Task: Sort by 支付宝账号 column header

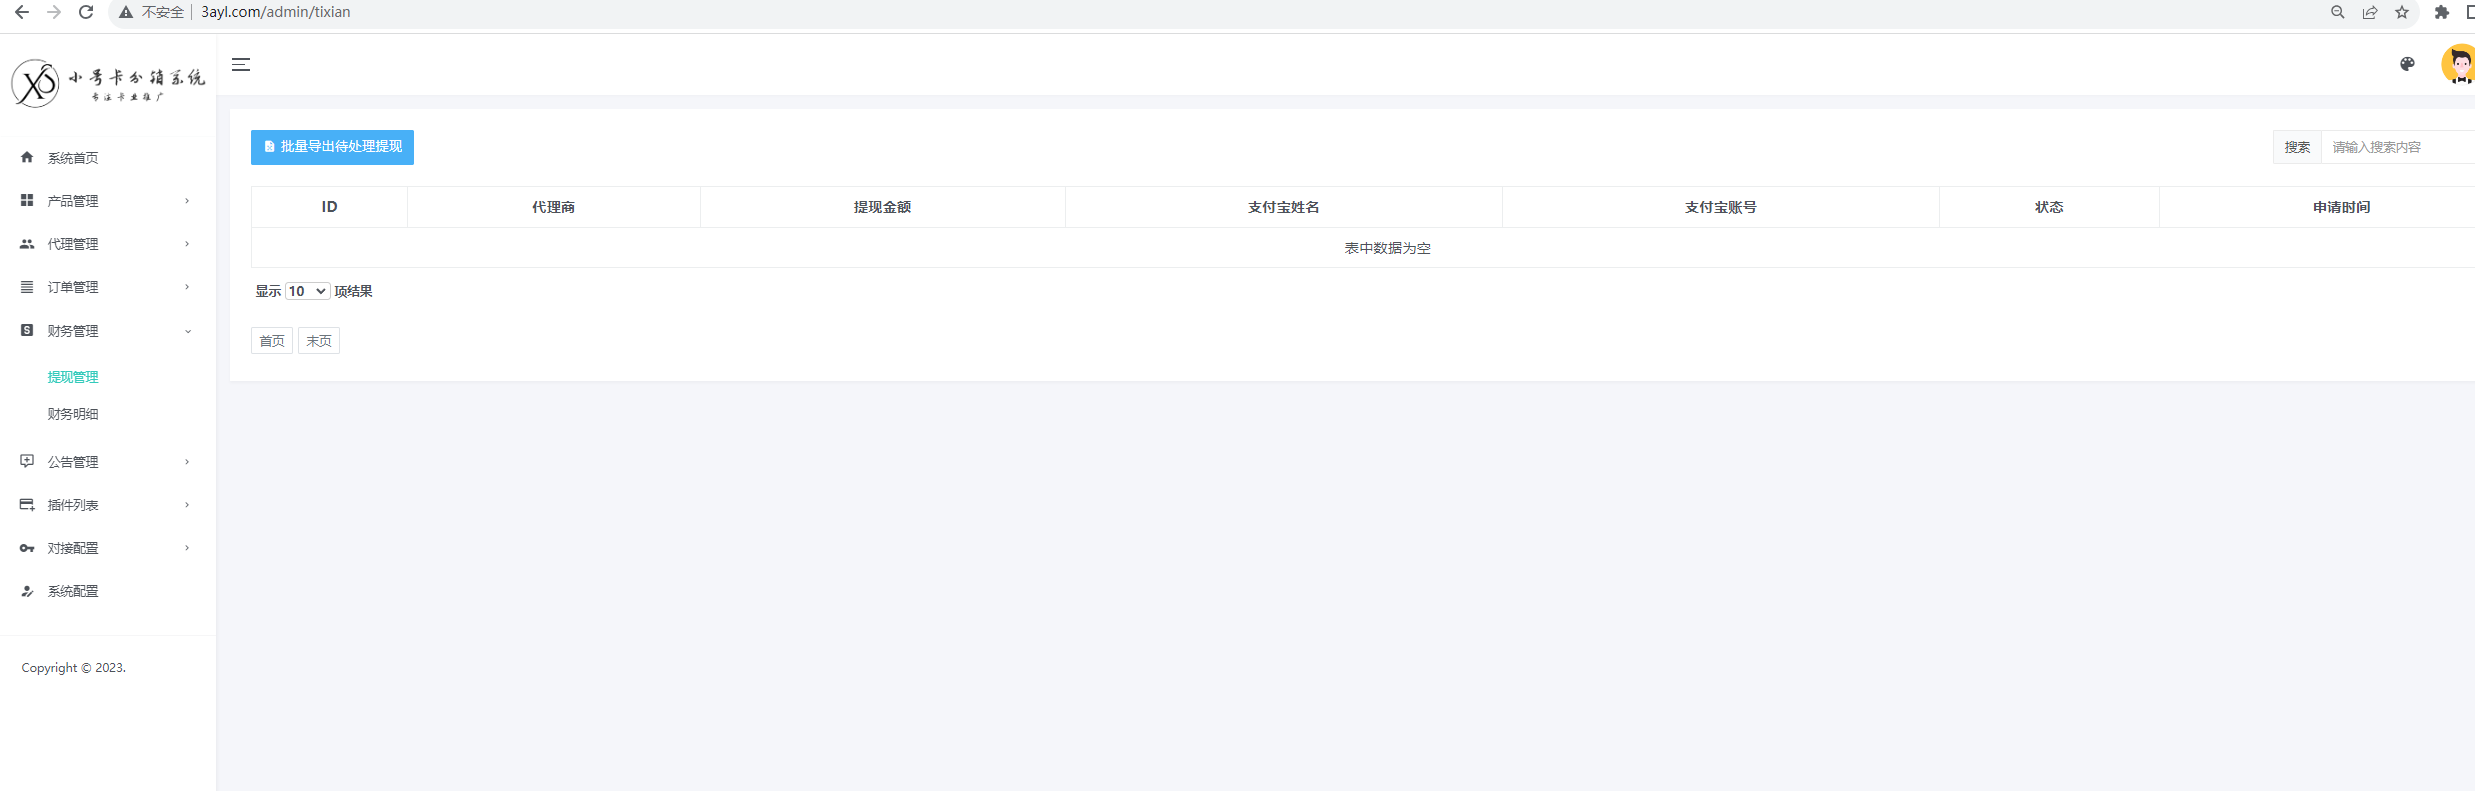Action: coord(1720,207)
